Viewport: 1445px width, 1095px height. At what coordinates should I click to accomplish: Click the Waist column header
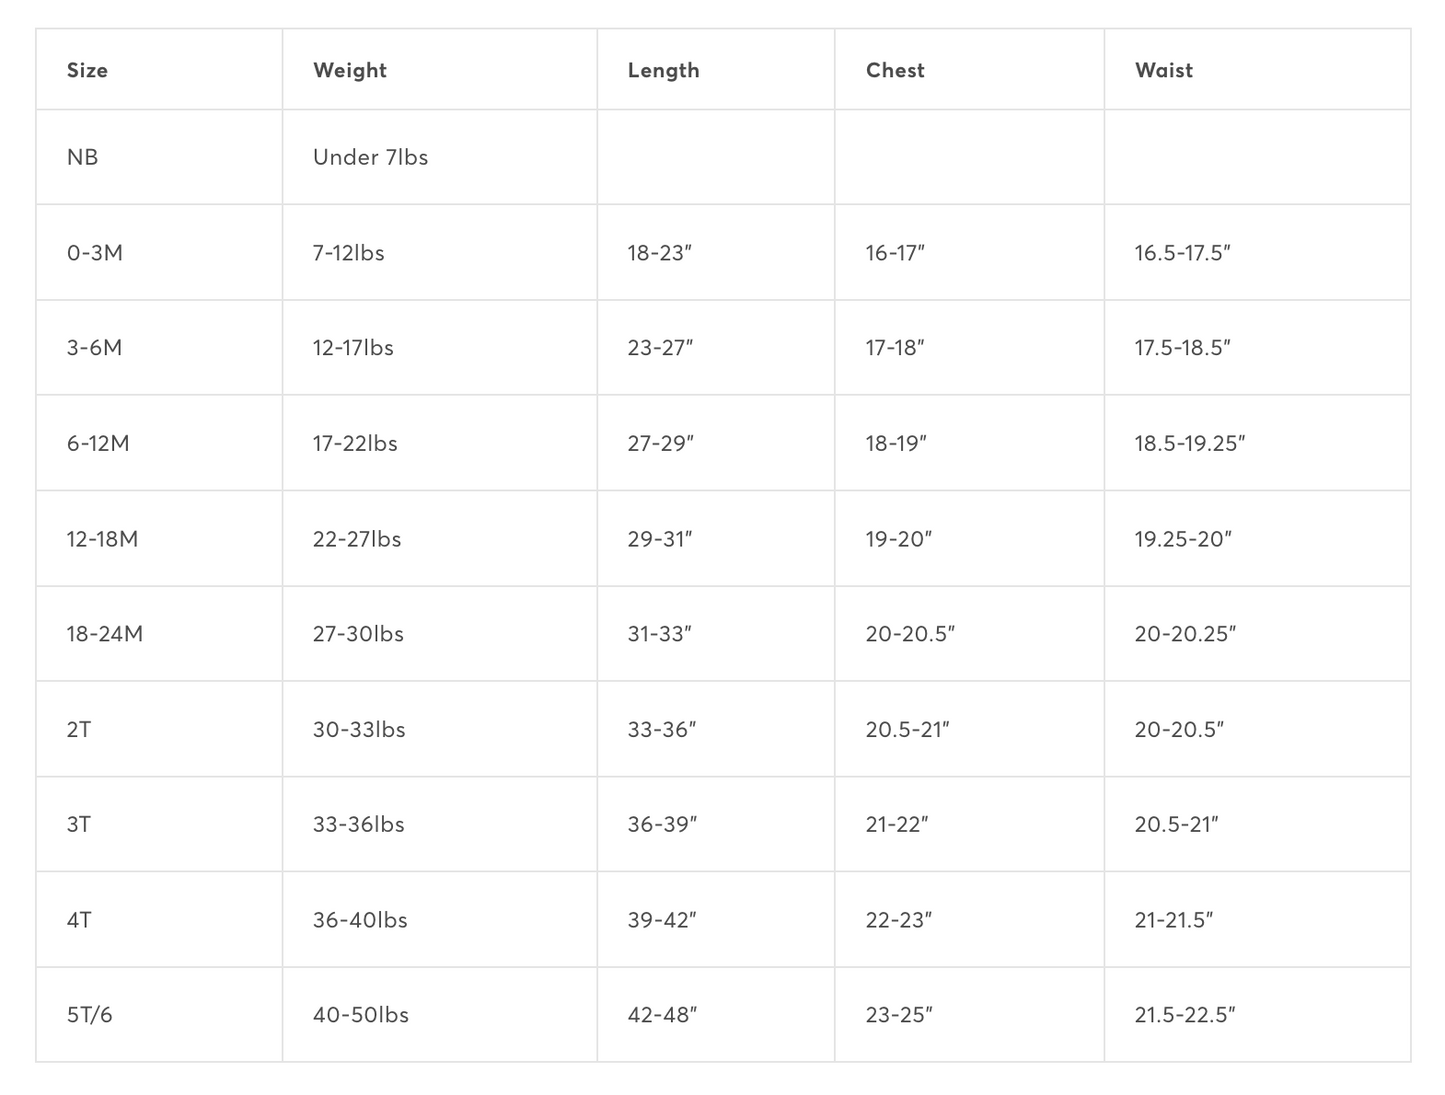coord(1164,70)
